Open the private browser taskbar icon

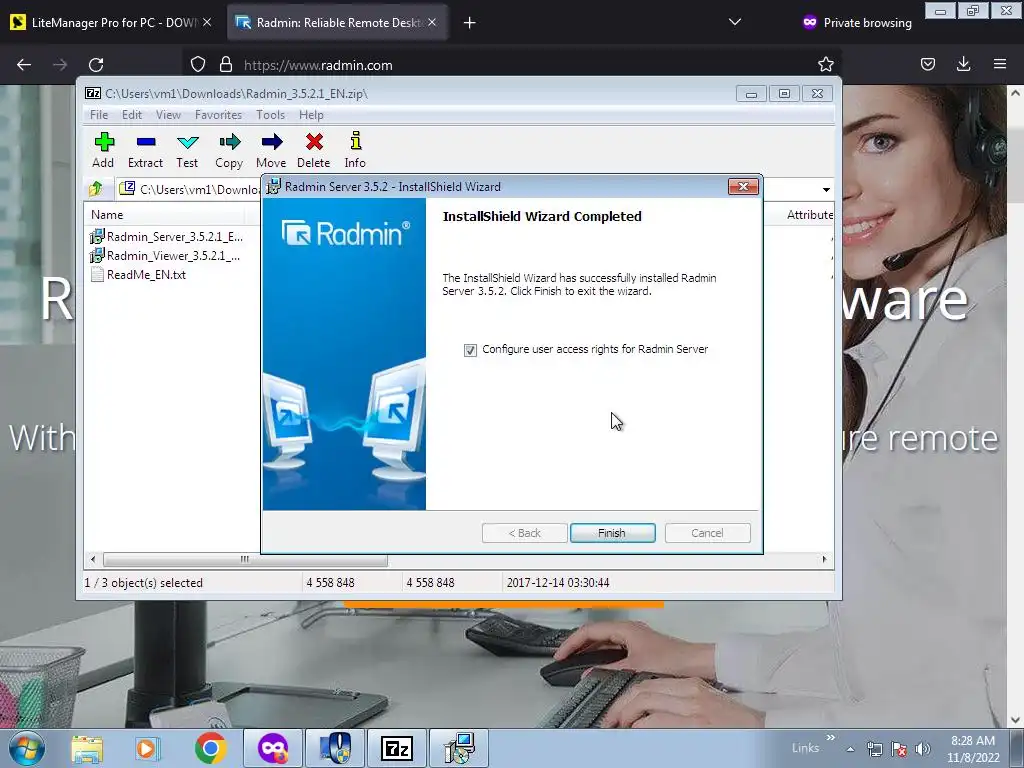tap(272, 748)
